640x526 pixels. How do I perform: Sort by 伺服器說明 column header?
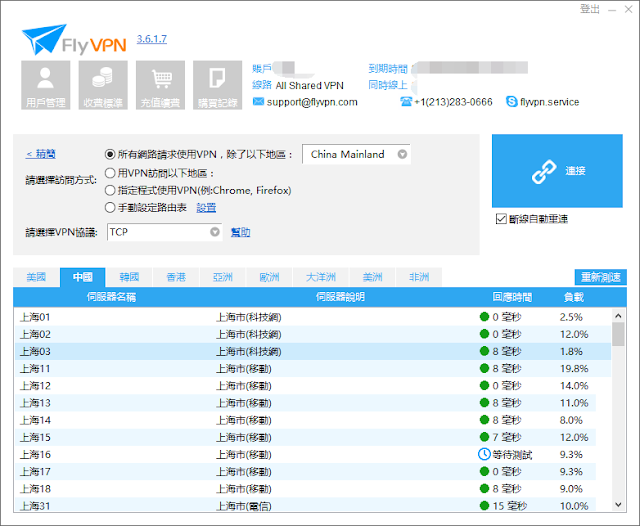coord(340,297)
